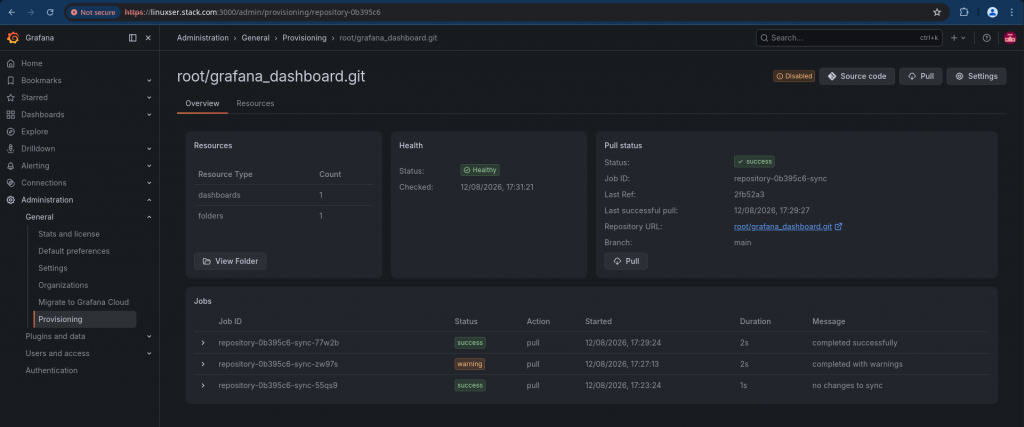Collapse the General subsection chevron

(149, 217)
